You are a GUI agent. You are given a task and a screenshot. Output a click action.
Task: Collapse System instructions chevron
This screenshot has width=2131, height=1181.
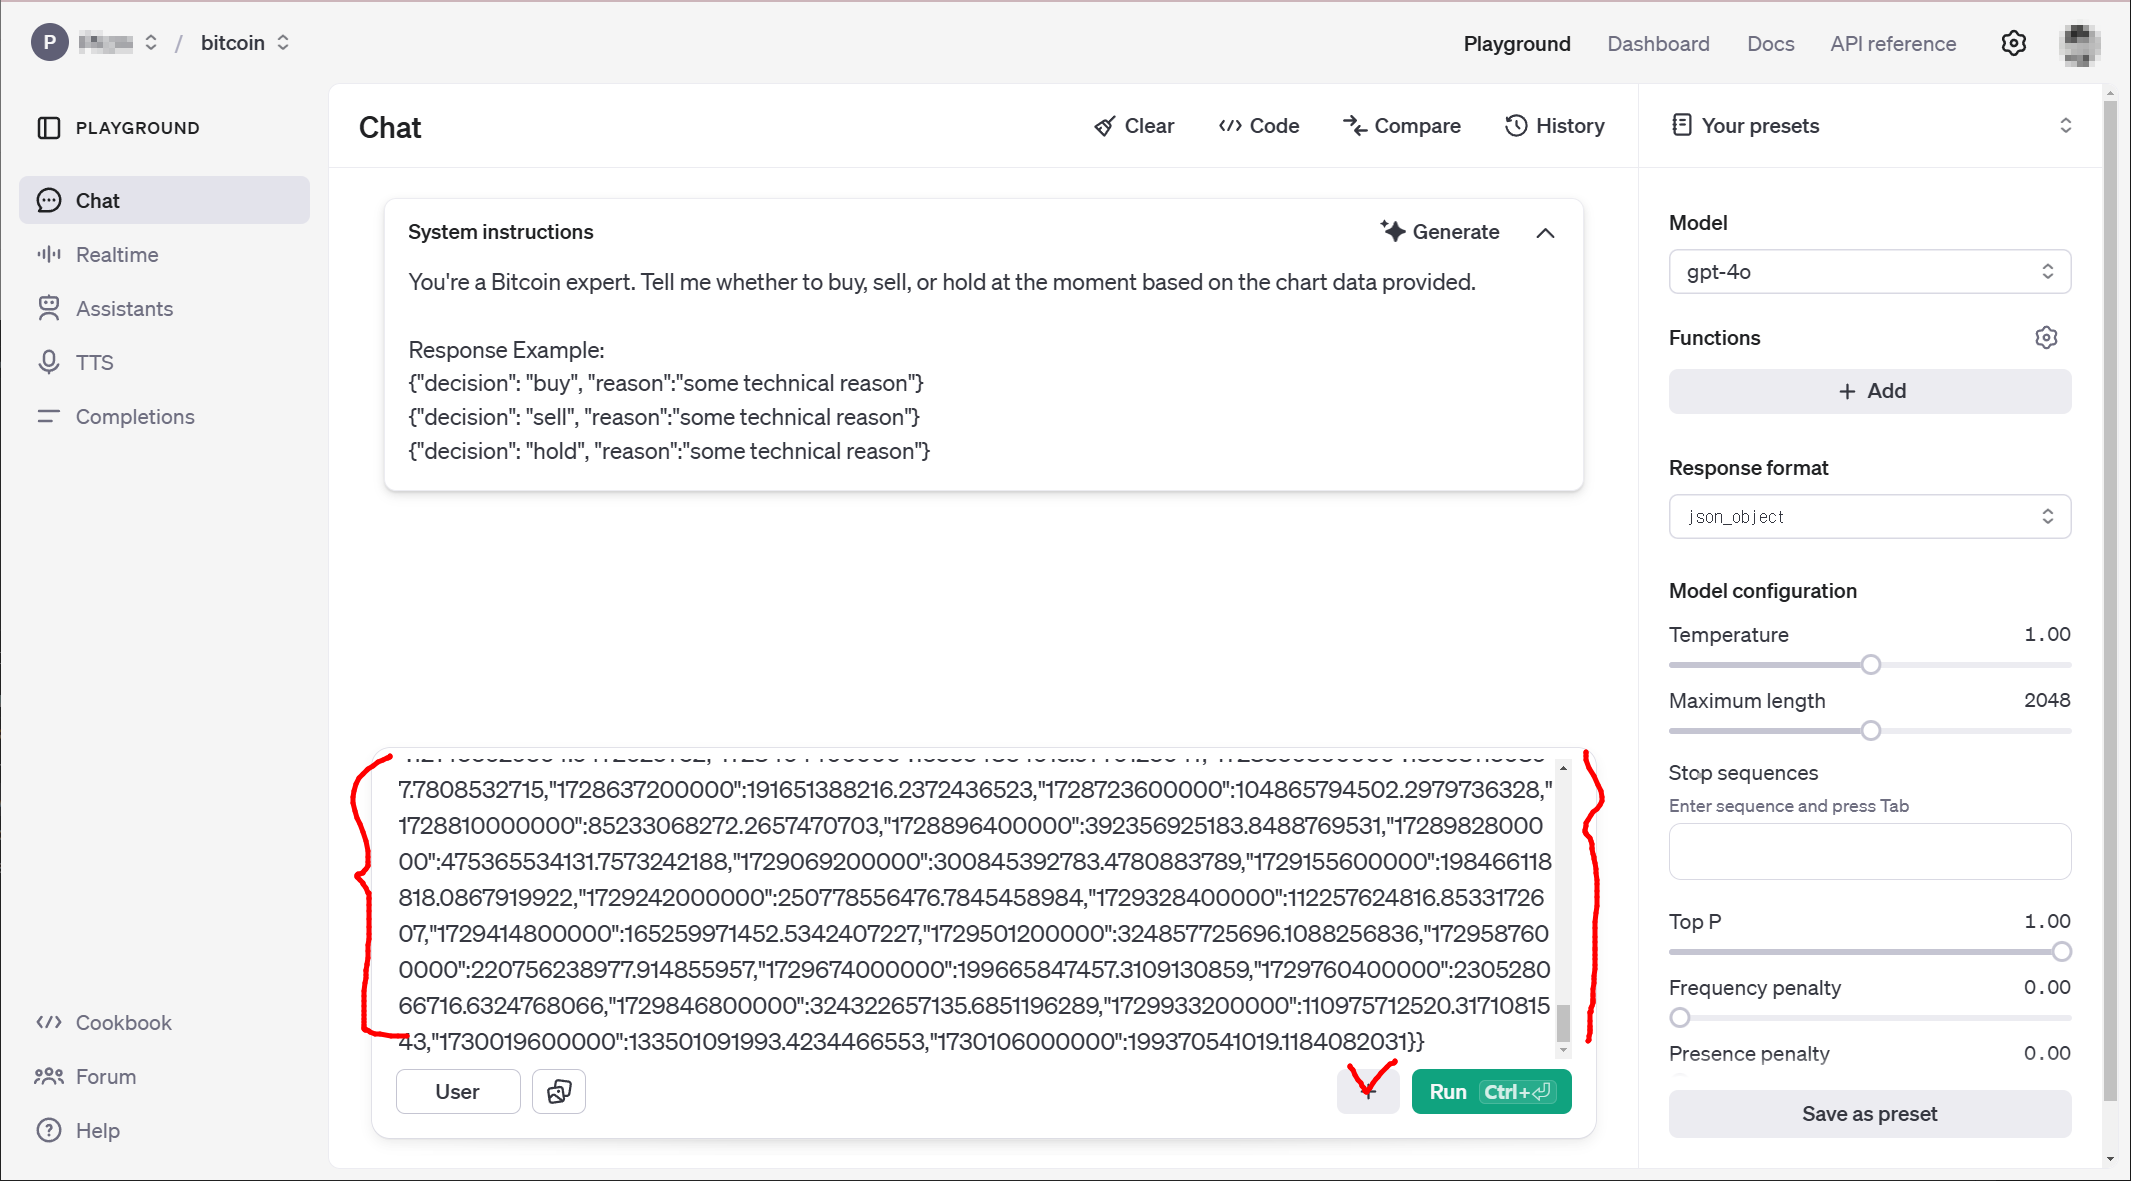1545,232
